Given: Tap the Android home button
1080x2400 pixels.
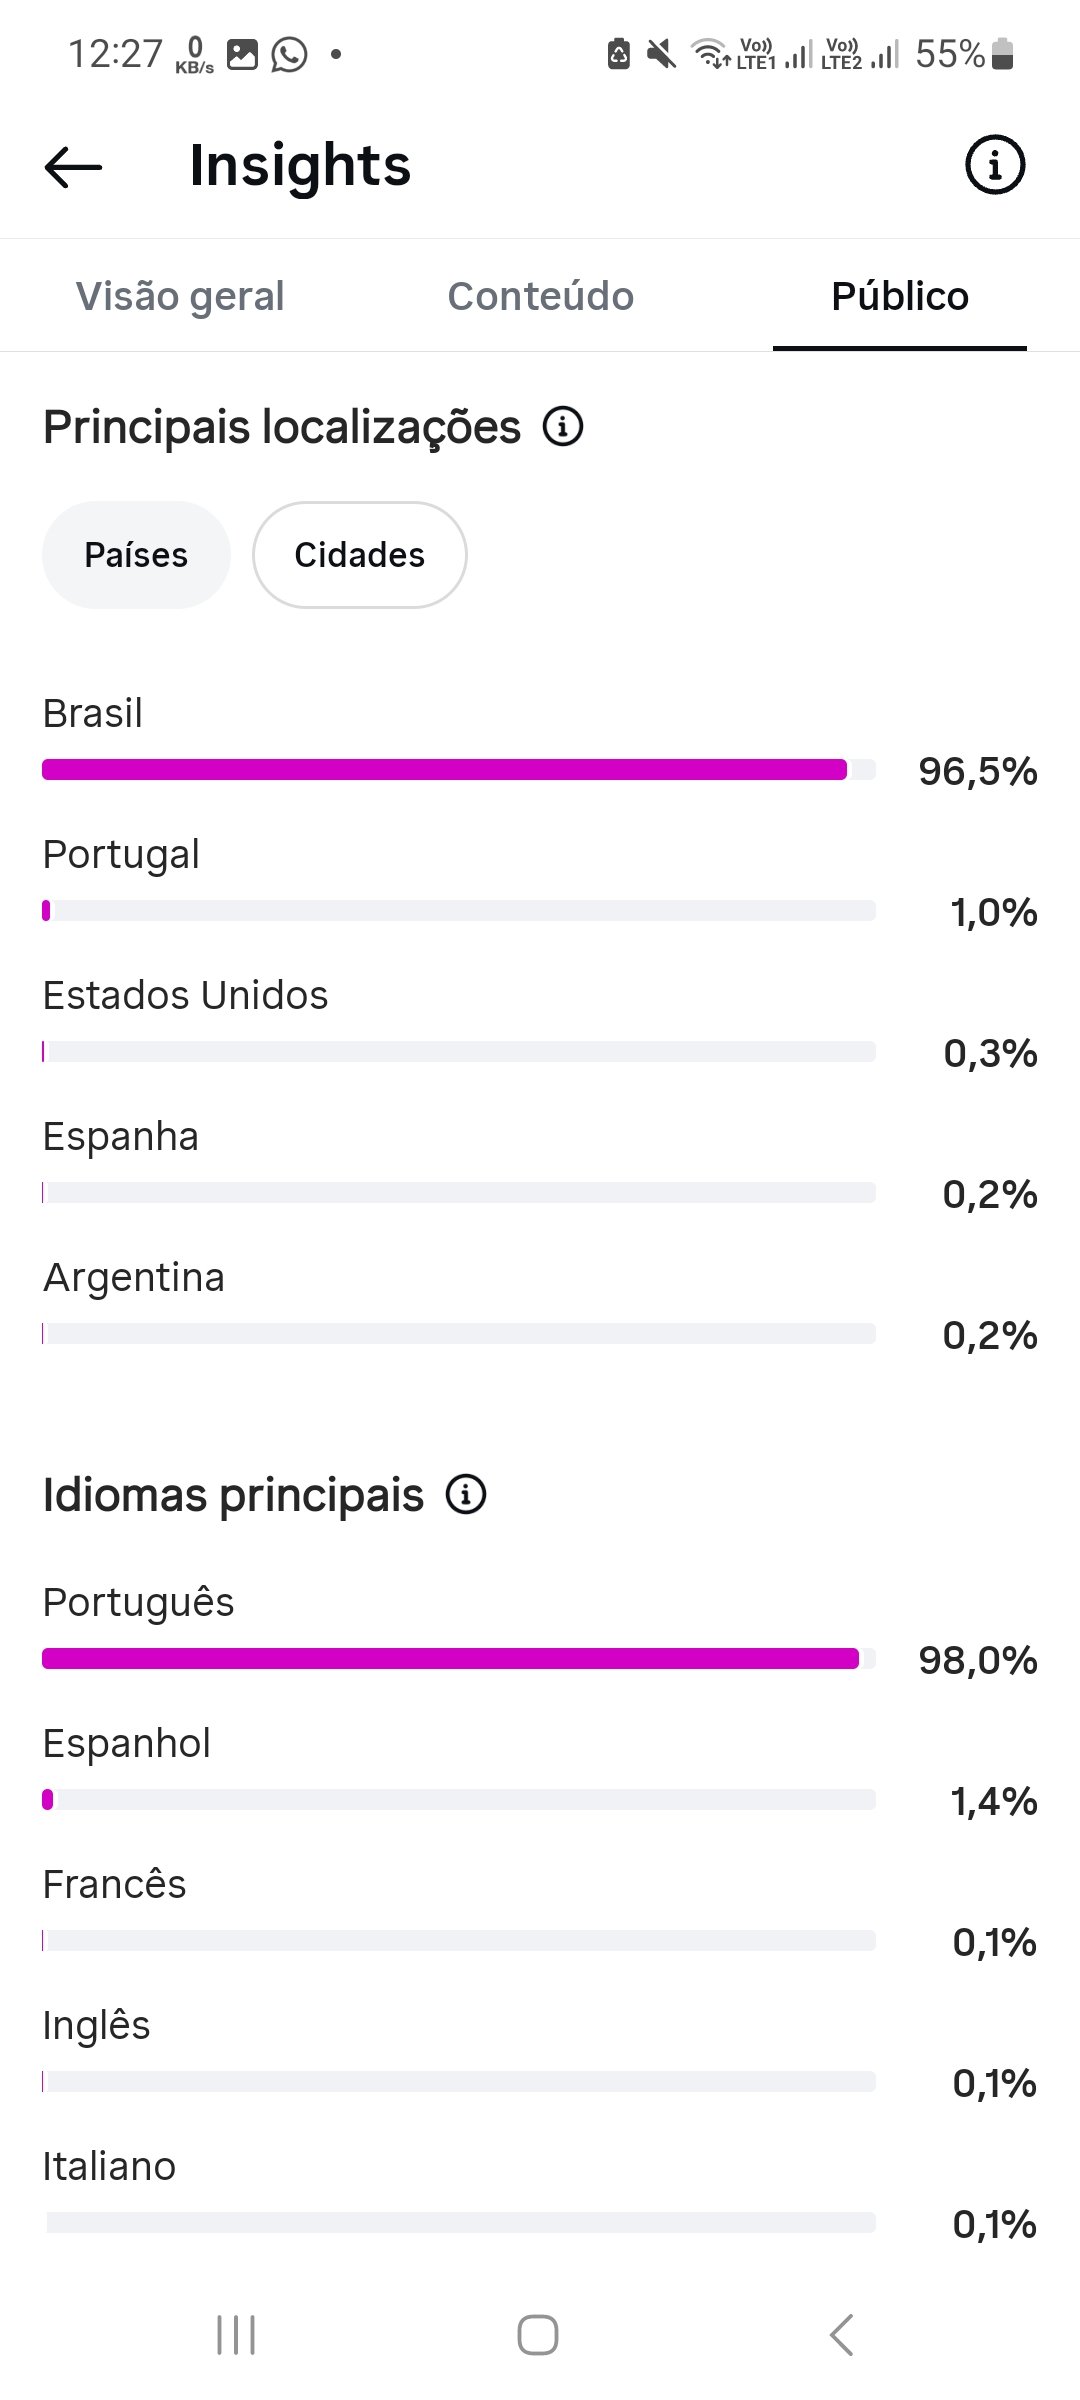Looking at the screenshot, I should (538, 2335).
